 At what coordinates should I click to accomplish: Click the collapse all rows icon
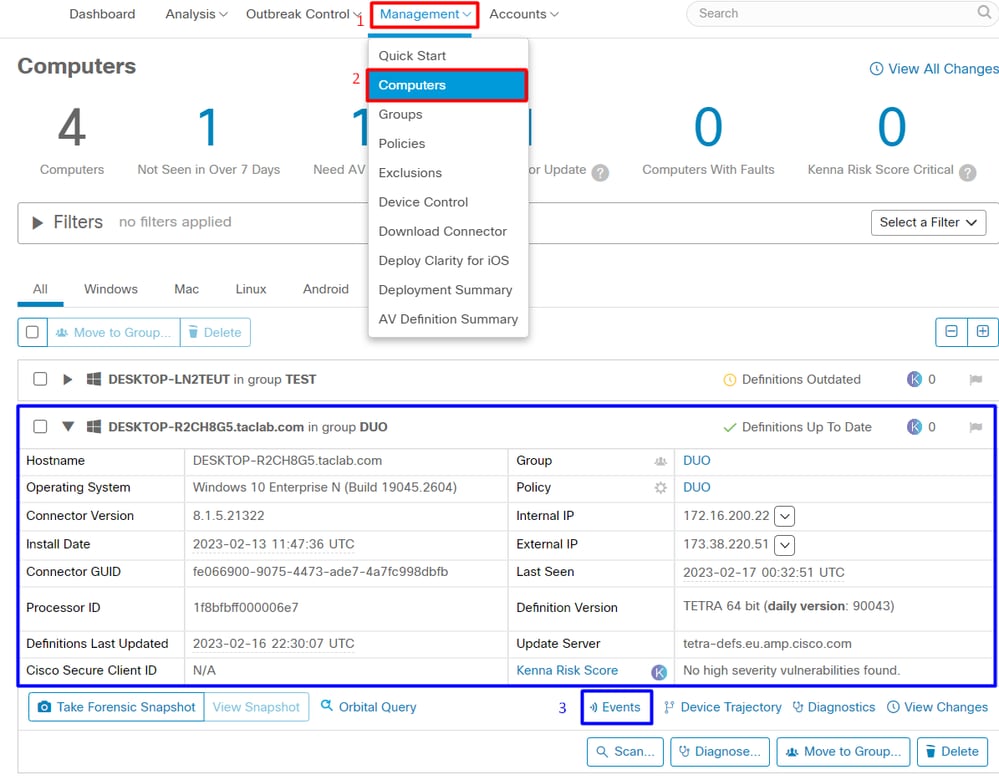pyautogui.click(x=951, y=331)
